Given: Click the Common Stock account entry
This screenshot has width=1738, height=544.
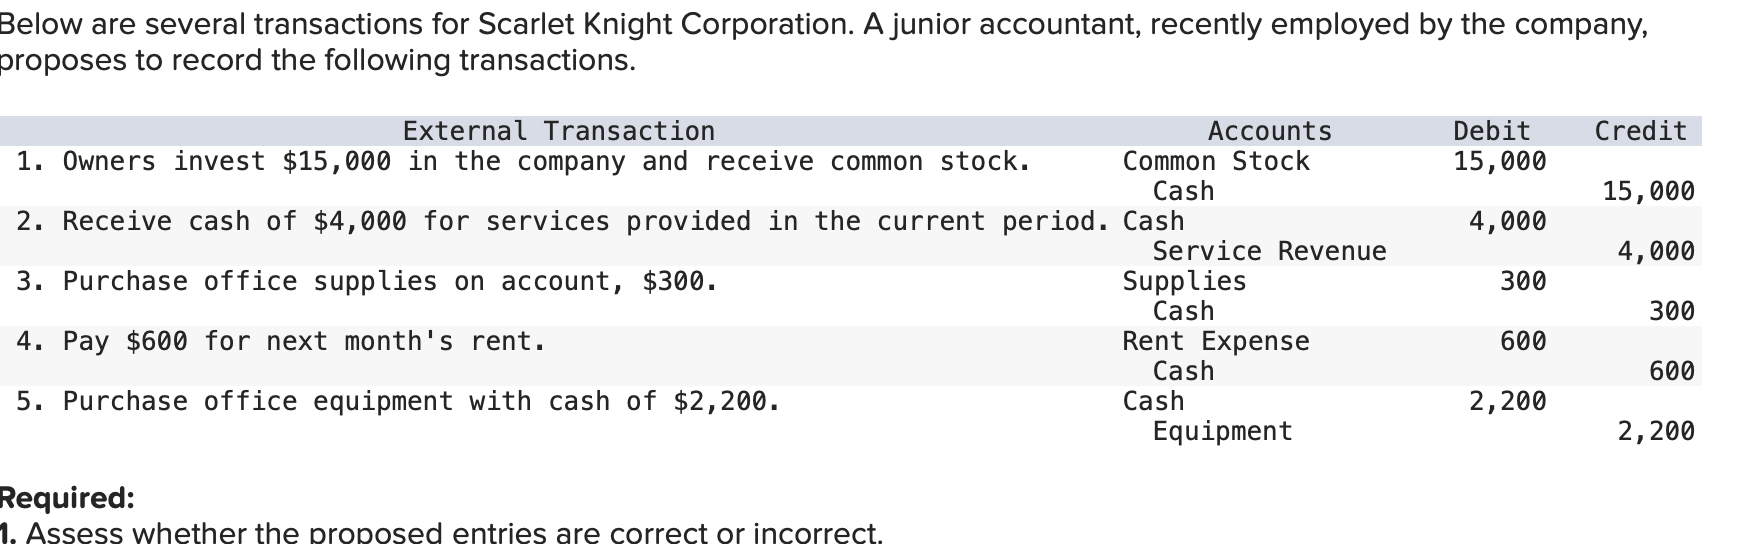Looking at the screenshot, I should click(x=1216, y=161).
